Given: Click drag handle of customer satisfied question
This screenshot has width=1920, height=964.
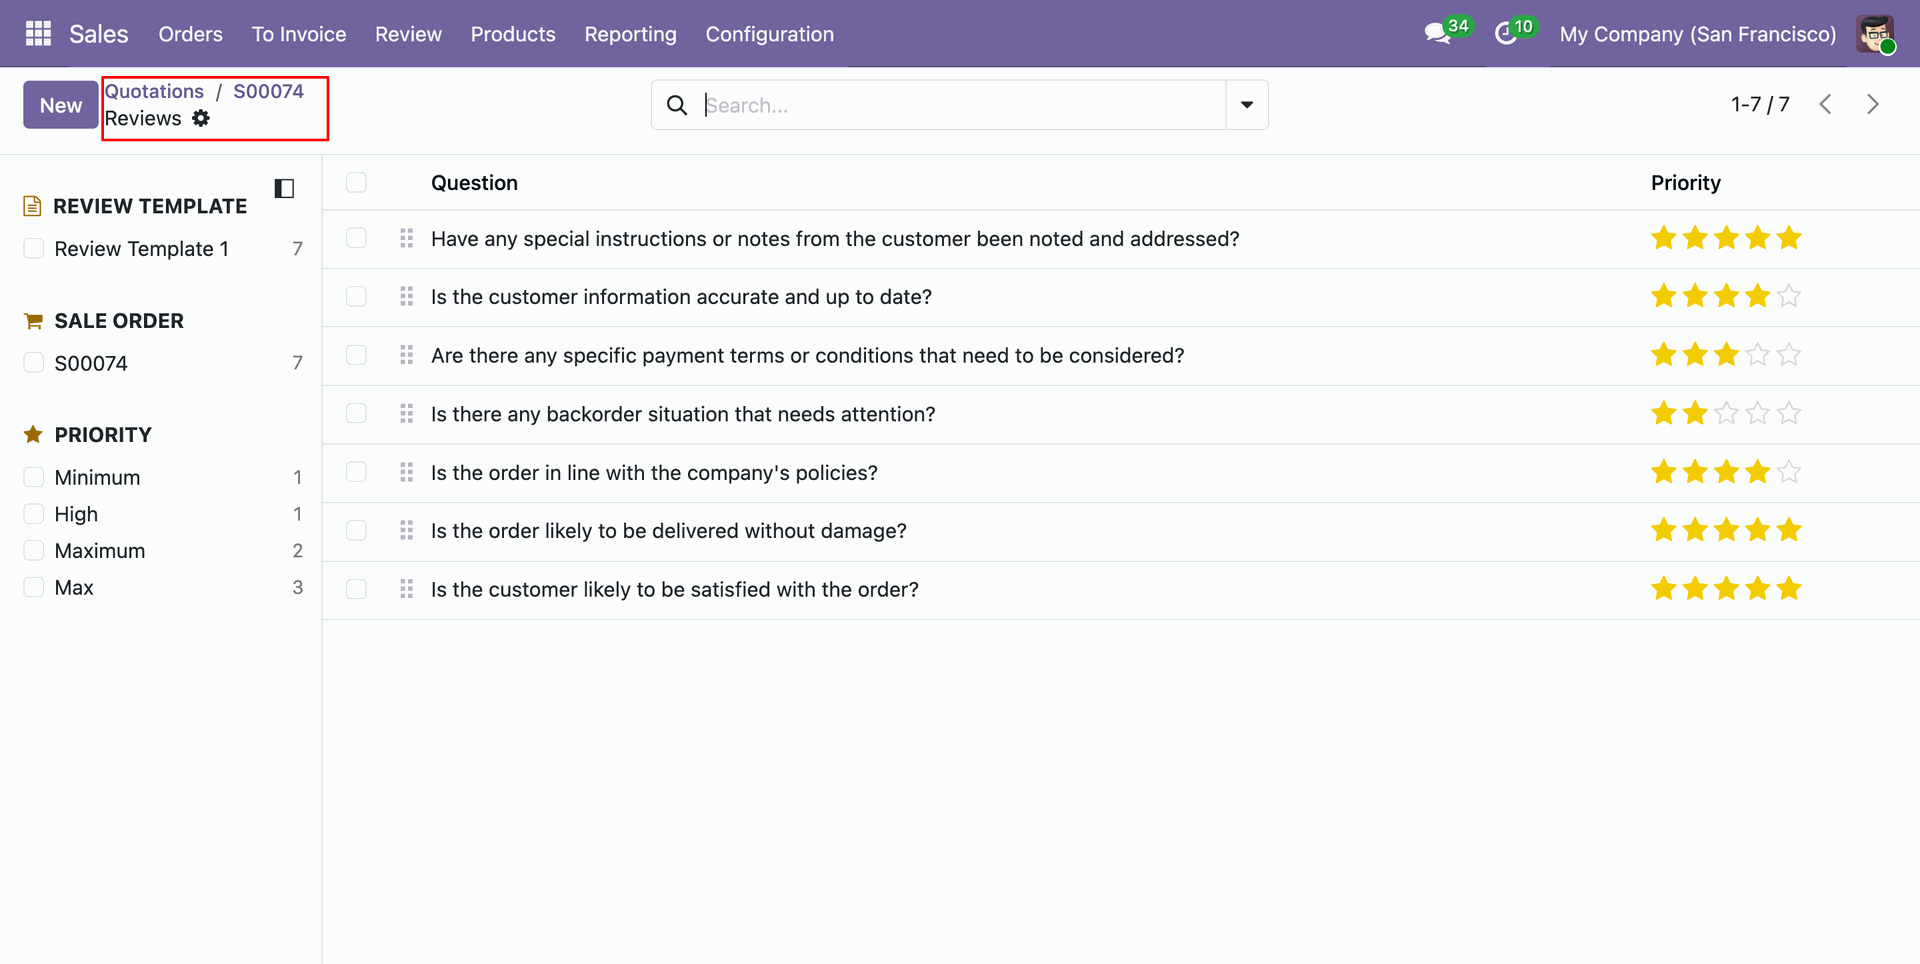Looking at the screenshot, I should point(406,589).
